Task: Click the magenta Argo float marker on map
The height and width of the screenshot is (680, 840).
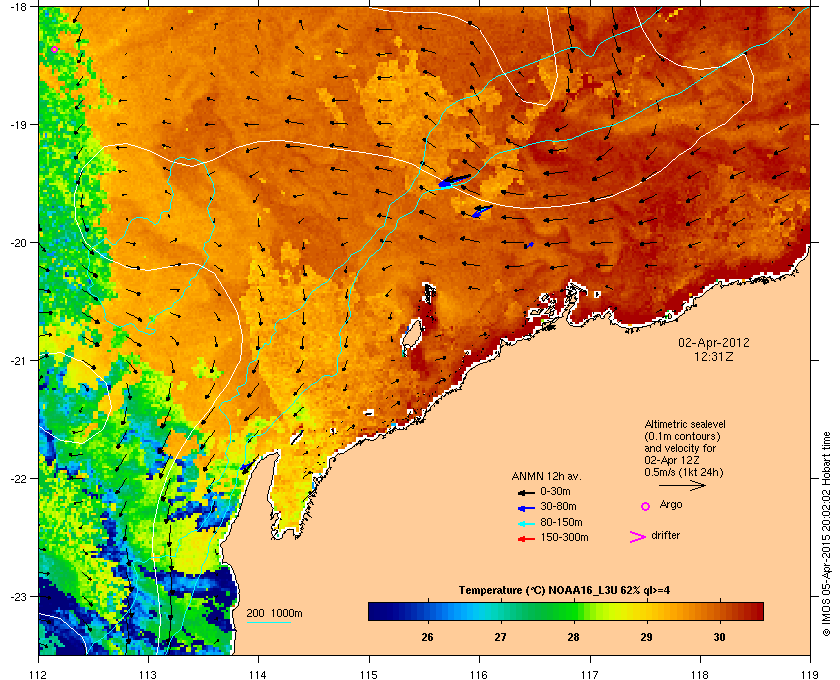Action: tap(54, 49)
